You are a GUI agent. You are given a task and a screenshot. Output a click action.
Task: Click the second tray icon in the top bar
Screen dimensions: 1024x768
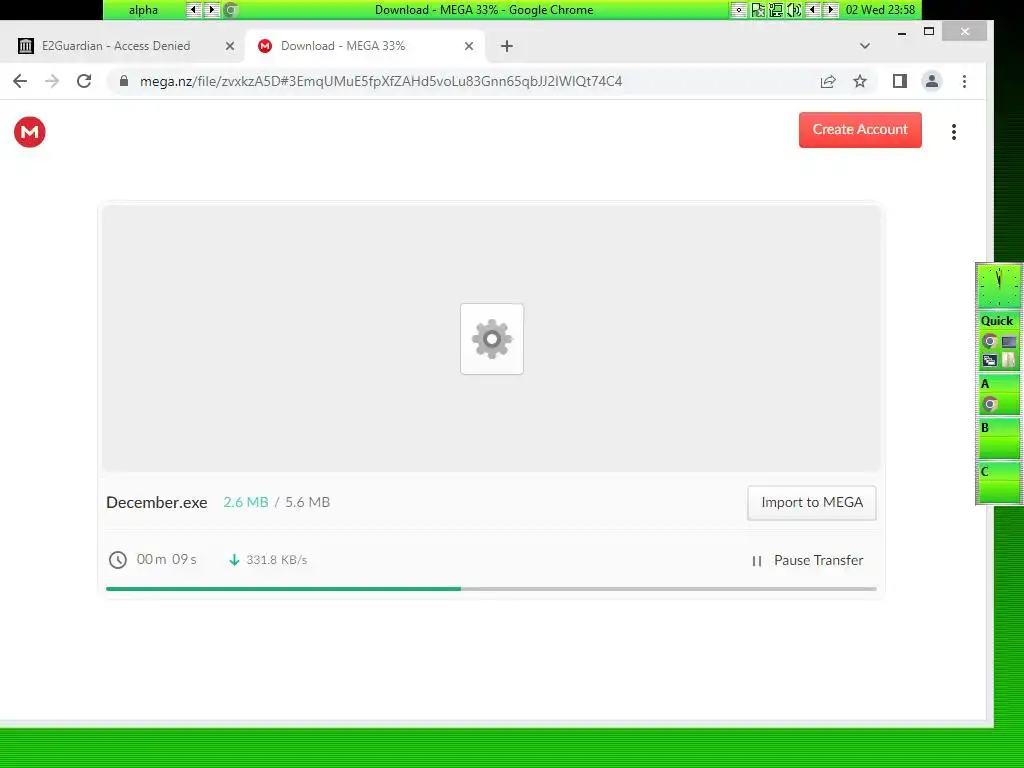pos(758,10)
